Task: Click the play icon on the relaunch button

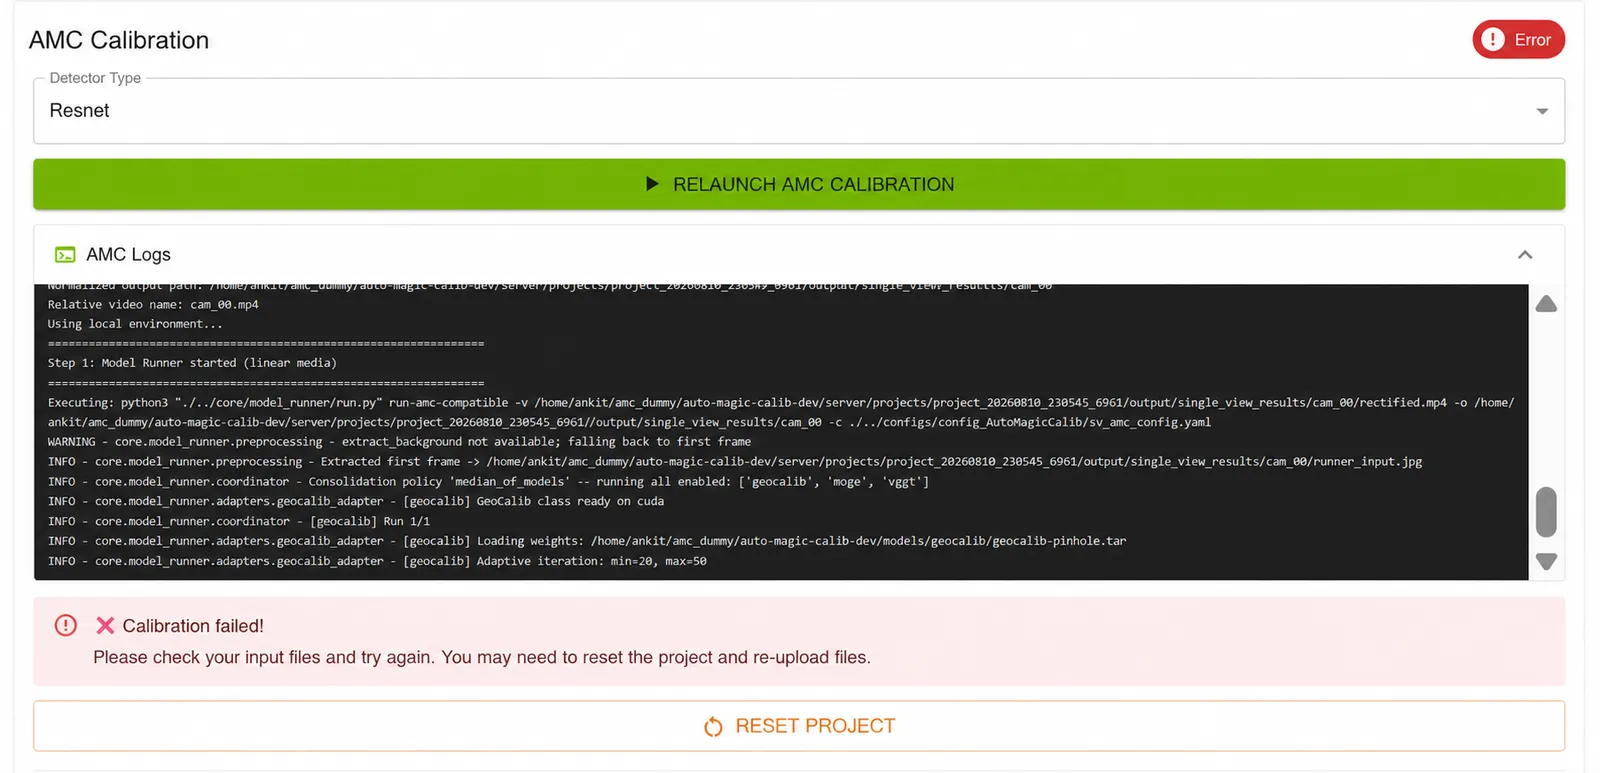Action: (x=652, y=184)
